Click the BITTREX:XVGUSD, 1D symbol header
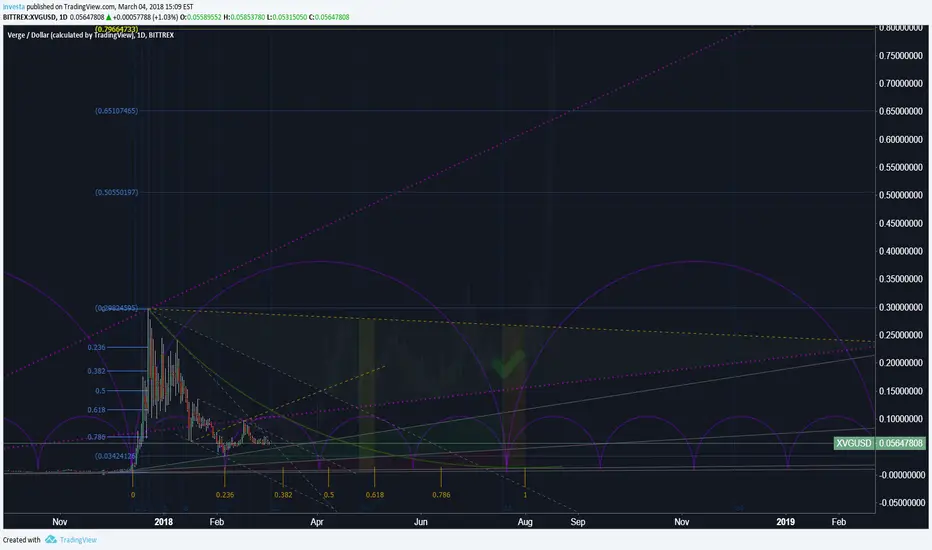This screenshot has height=550, width=932. 35,17
